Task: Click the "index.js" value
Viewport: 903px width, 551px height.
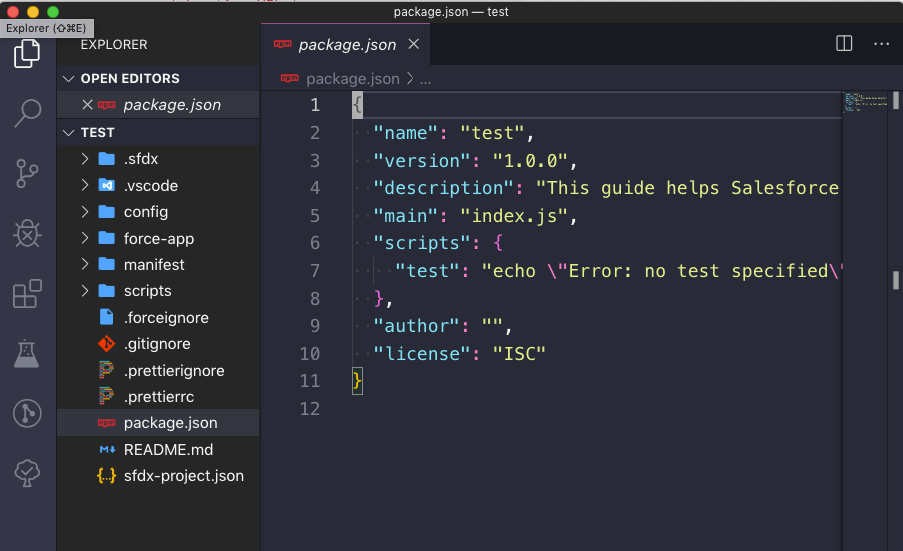Action: pyautogui.click(x=514, y=215)
